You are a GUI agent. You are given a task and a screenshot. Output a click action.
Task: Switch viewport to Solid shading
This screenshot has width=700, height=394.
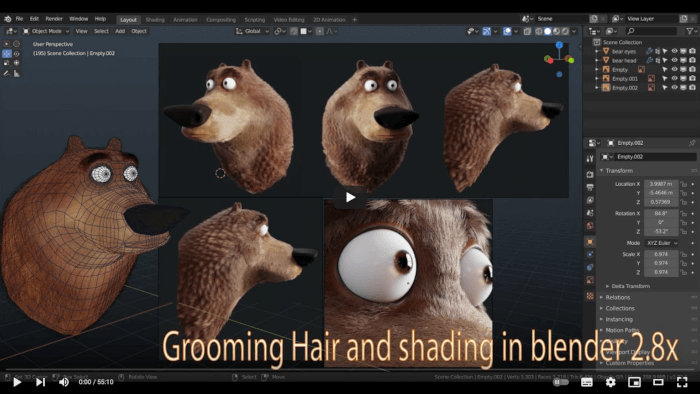click(548, 31)
